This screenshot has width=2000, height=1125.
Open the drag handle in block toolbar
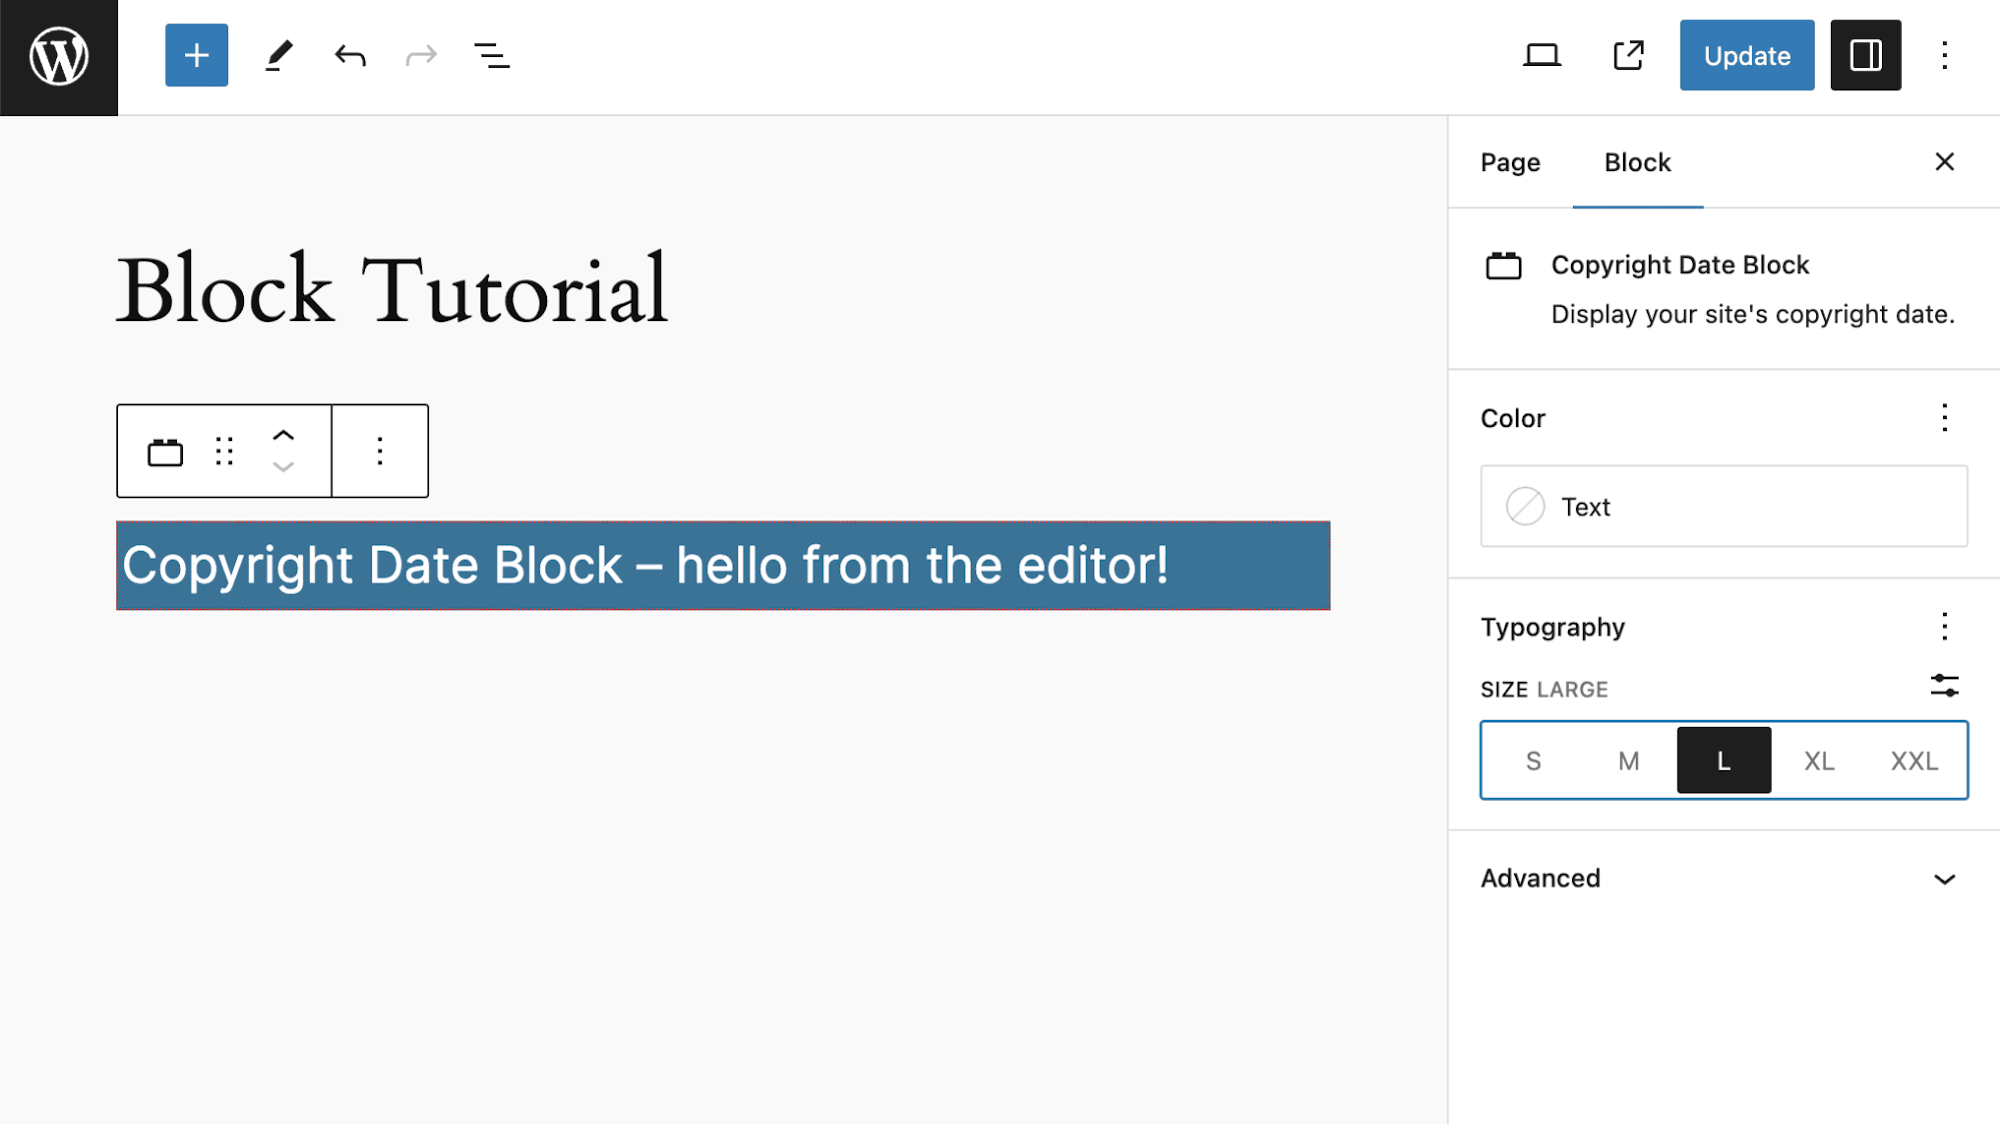[224, 451]
